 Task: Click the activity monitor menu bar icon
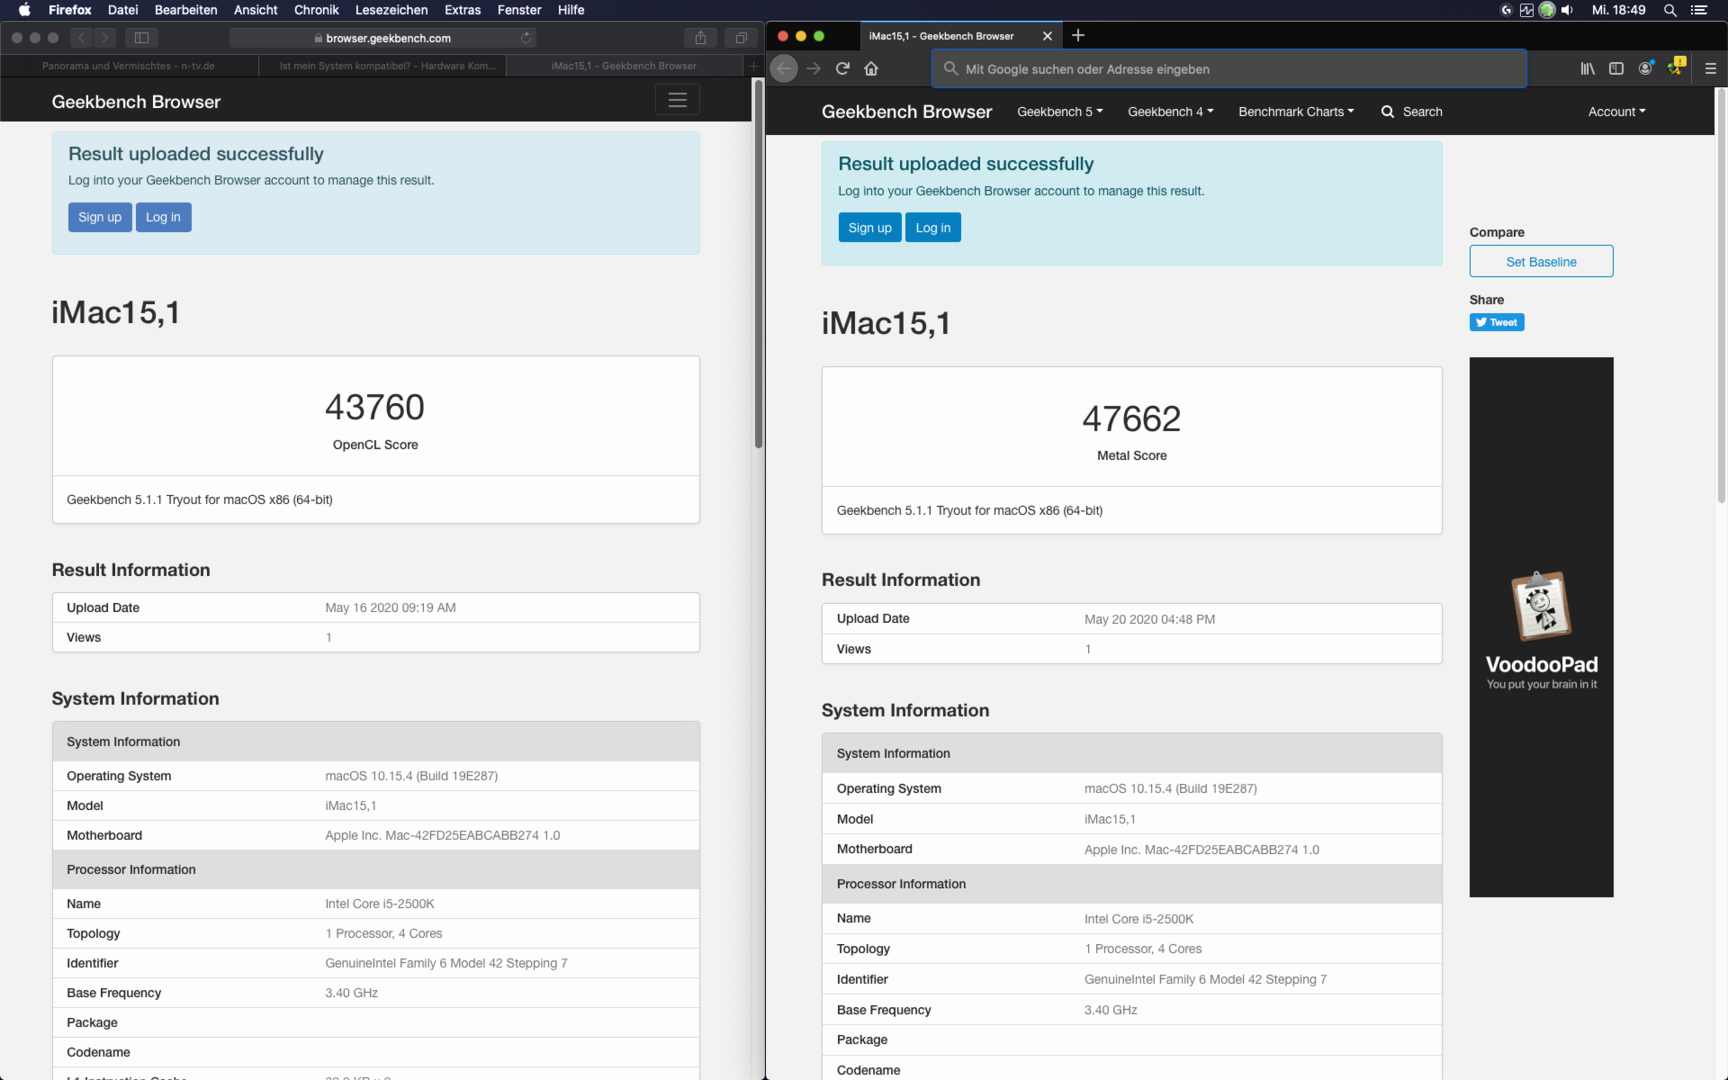(1526, 10)
